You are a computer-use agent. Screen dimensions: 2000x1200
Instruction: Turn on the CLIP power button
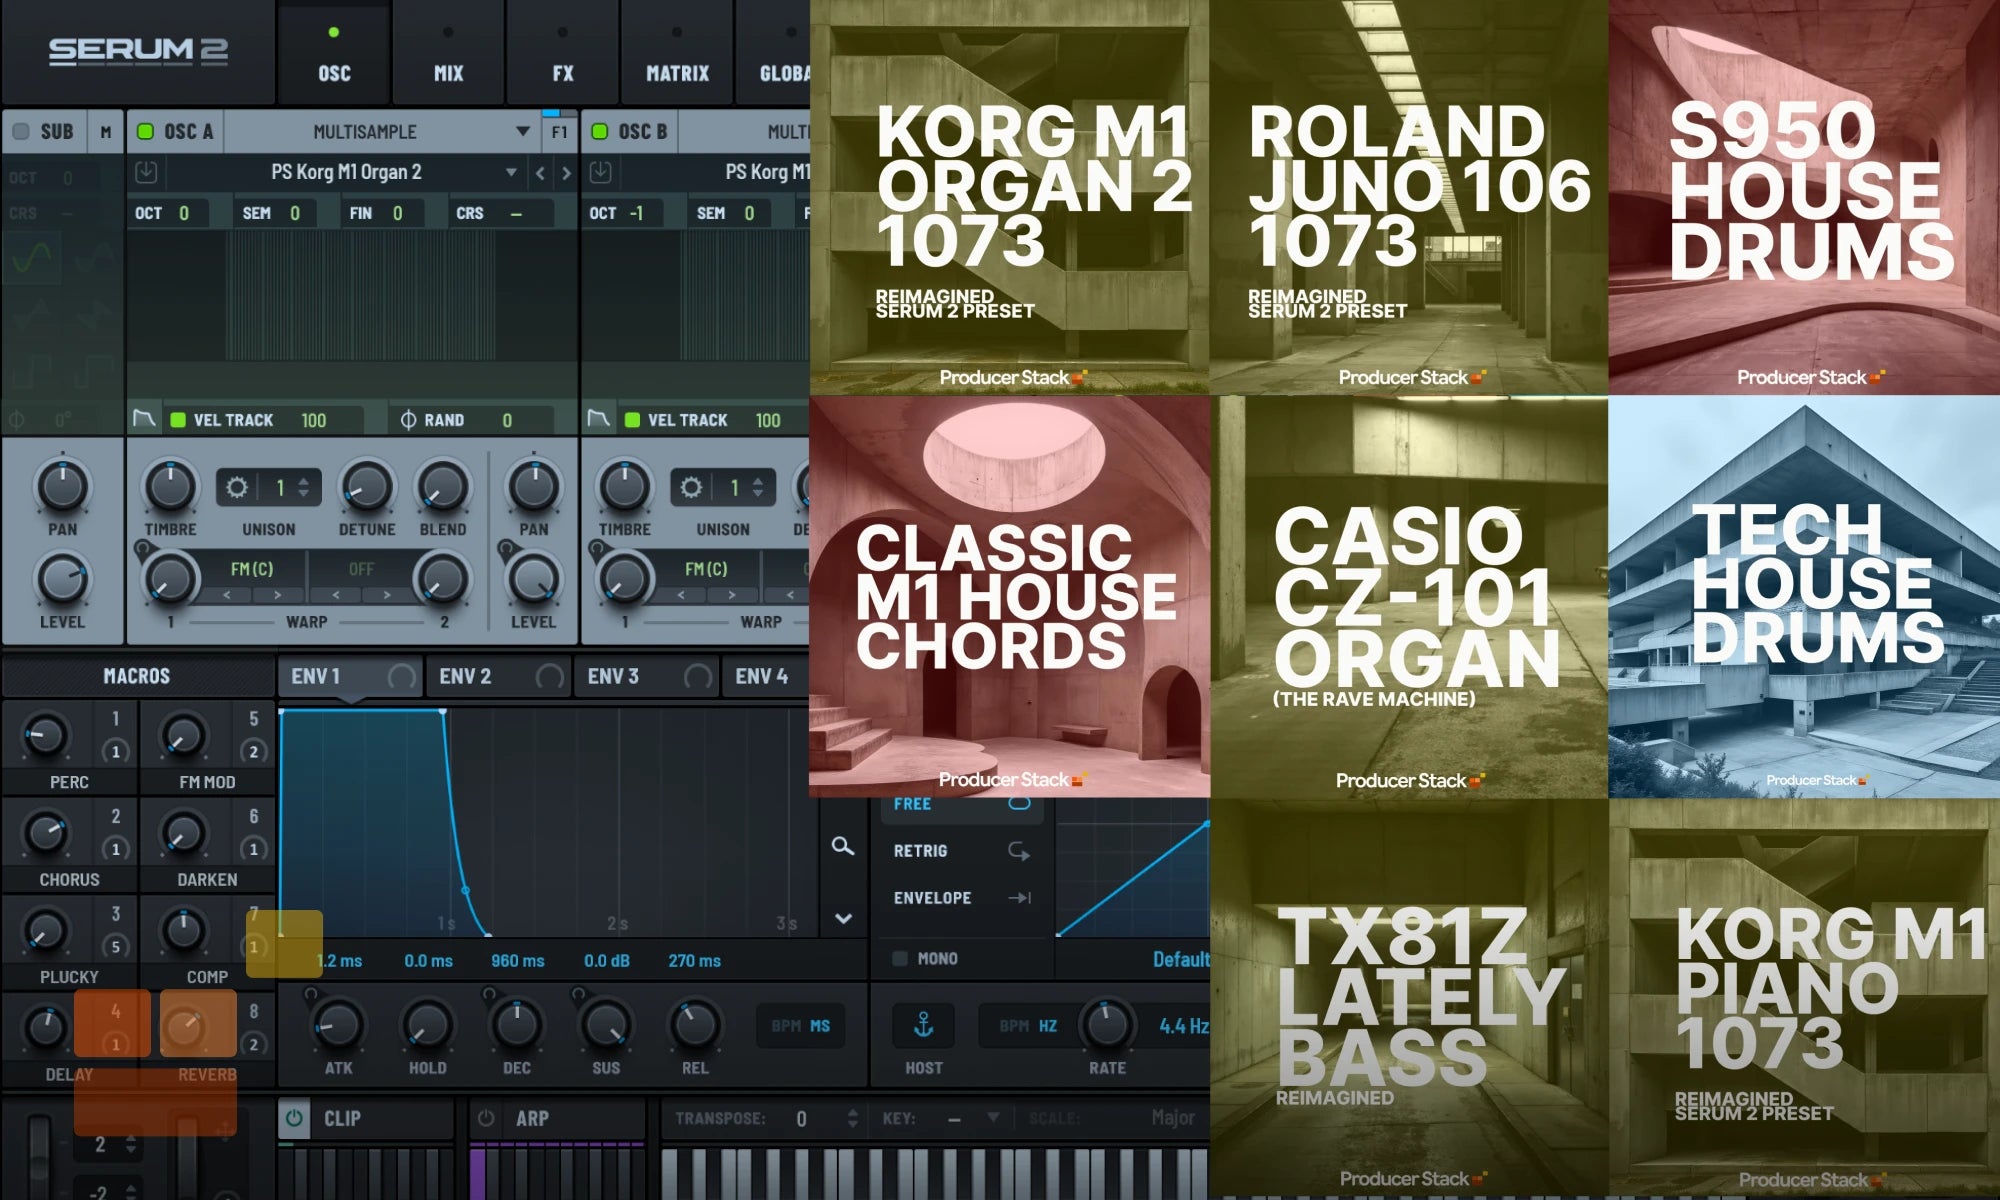294,1118
